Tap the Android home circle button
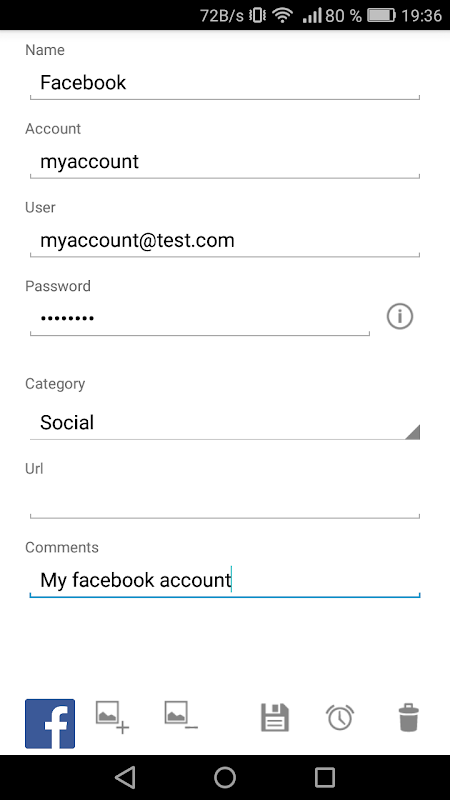Screen dimensions: 450x800 224,777
